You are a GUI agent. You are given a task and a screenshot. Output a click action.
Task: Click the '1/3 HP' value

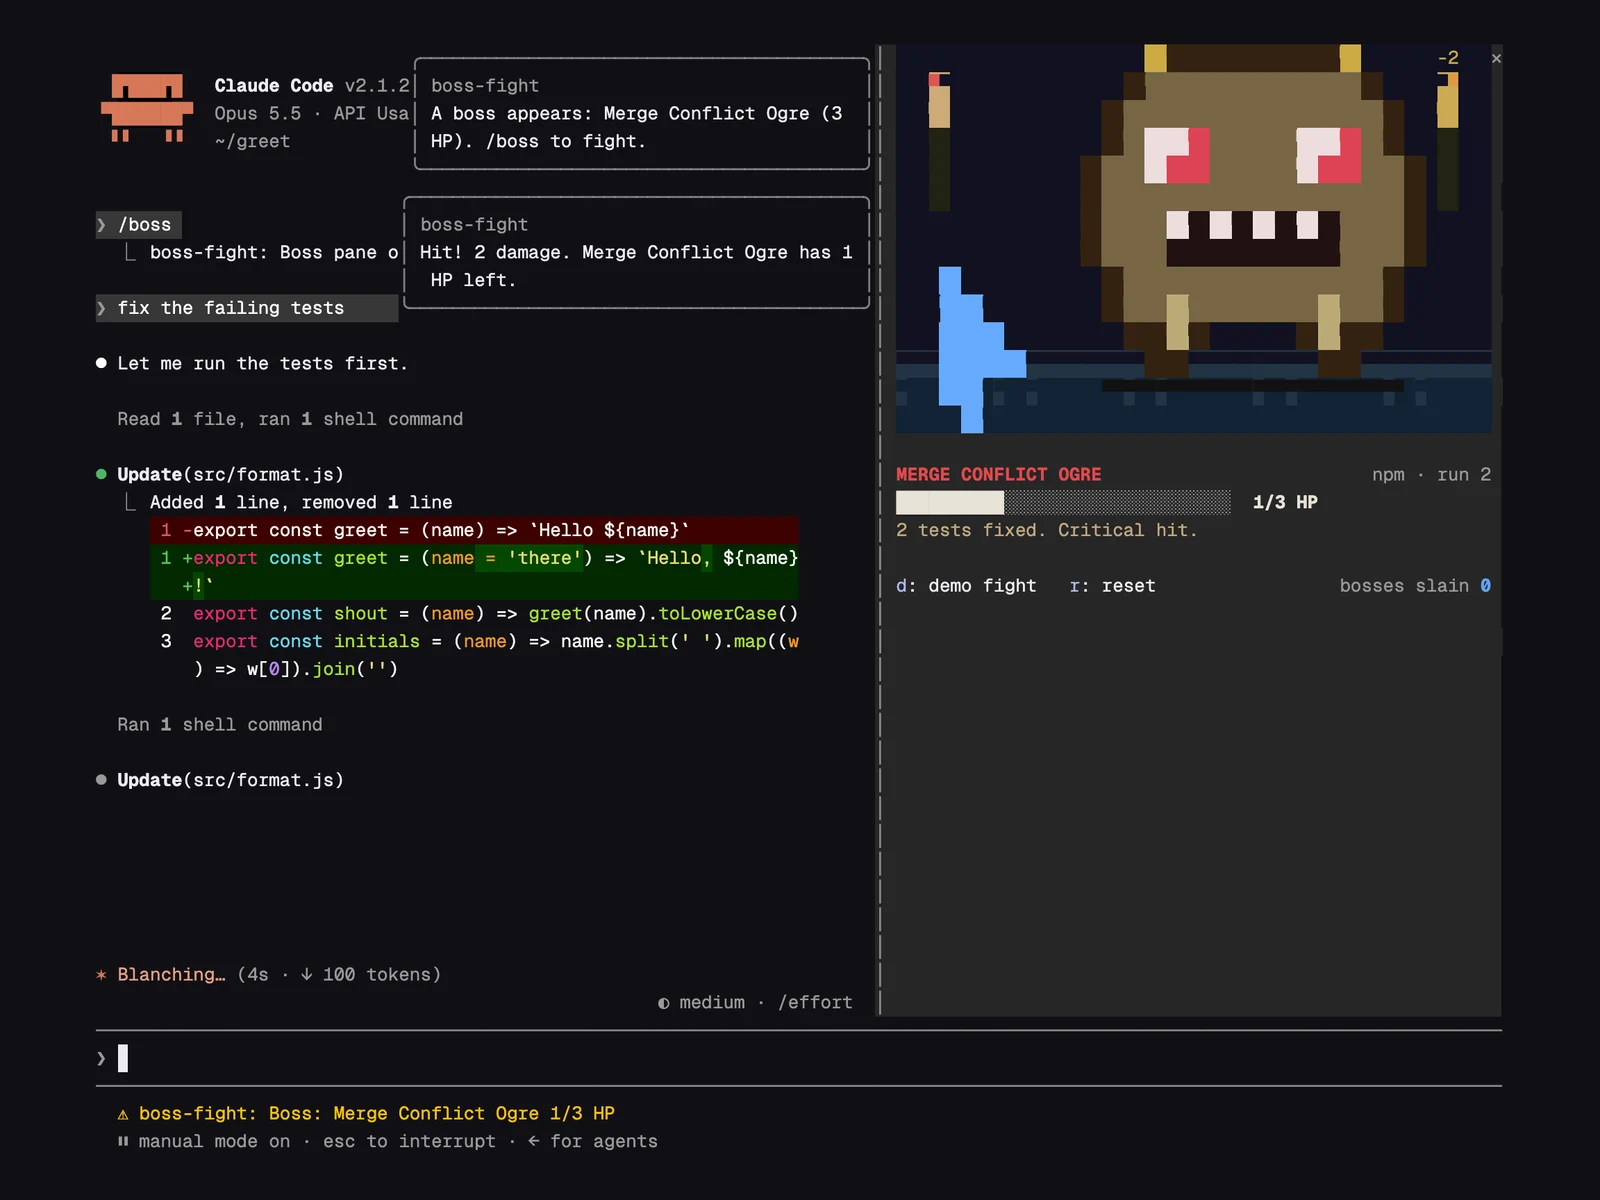point(1285,502)
